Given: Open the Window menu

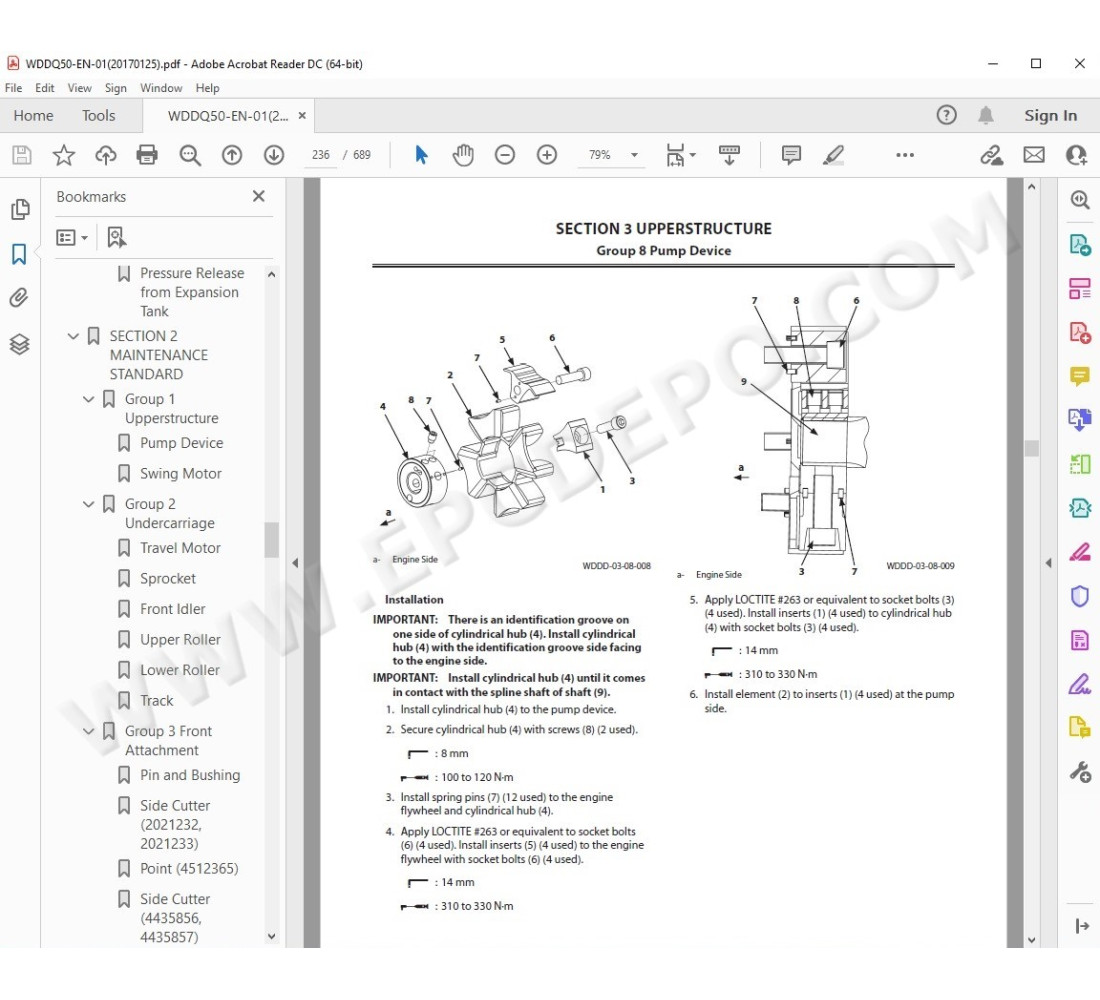Looking at the screenshot, I should tap(161, 88).
